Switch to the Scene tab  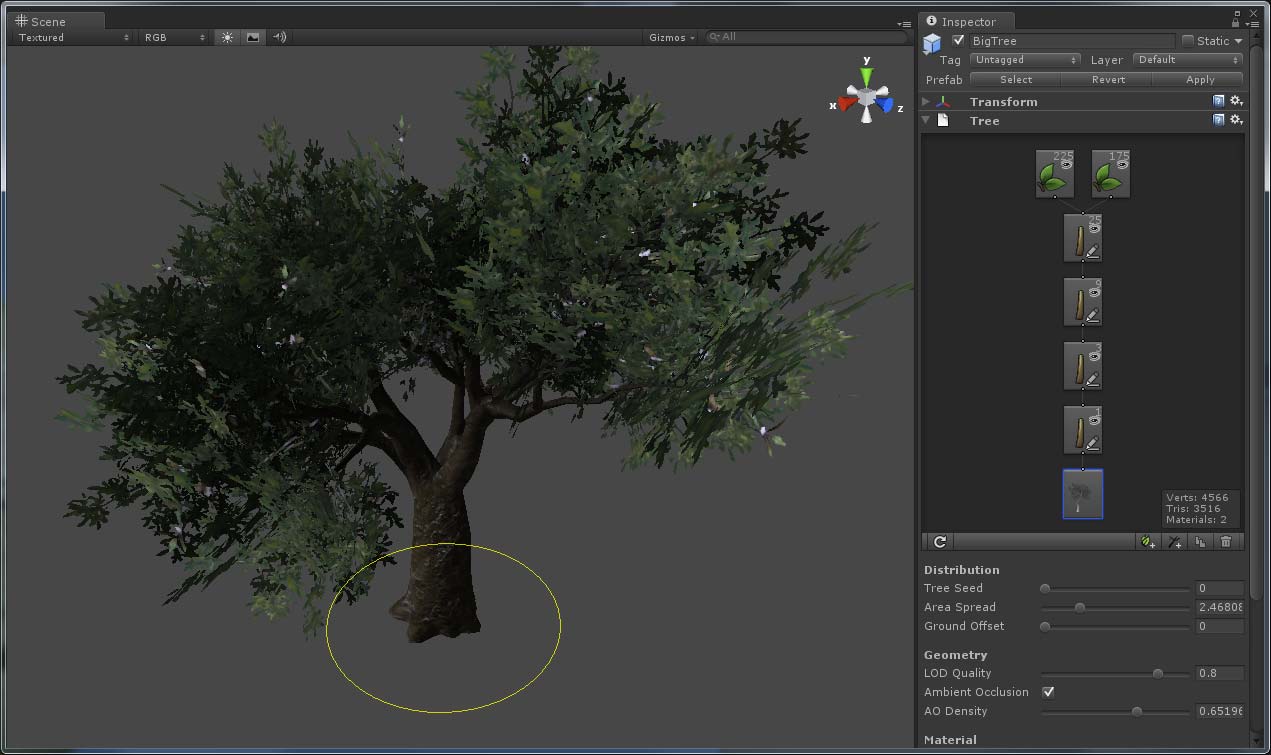pyautogui.click(x=47, y=21)
